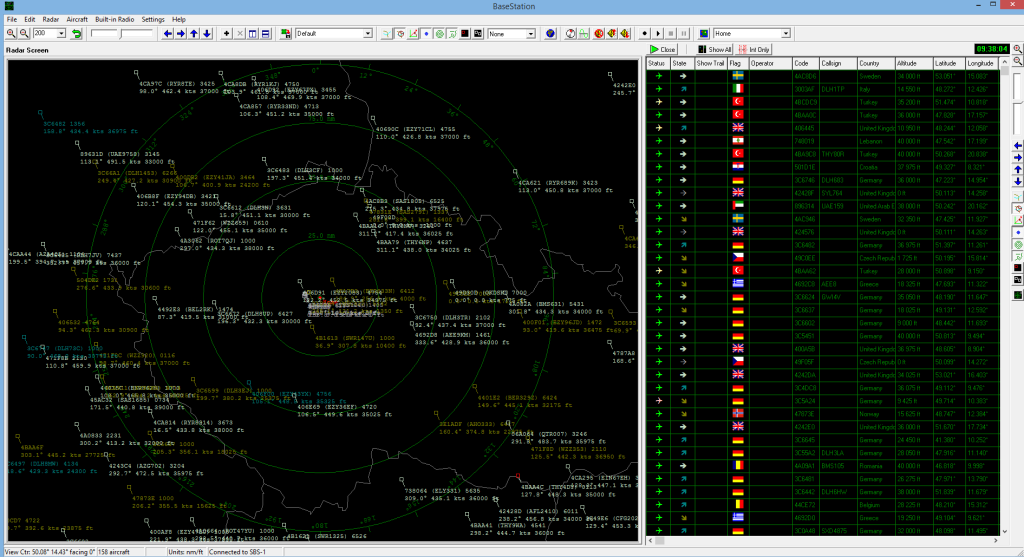
Task: Toggle the red-green trails graph icon
Action: coord(413,33)
